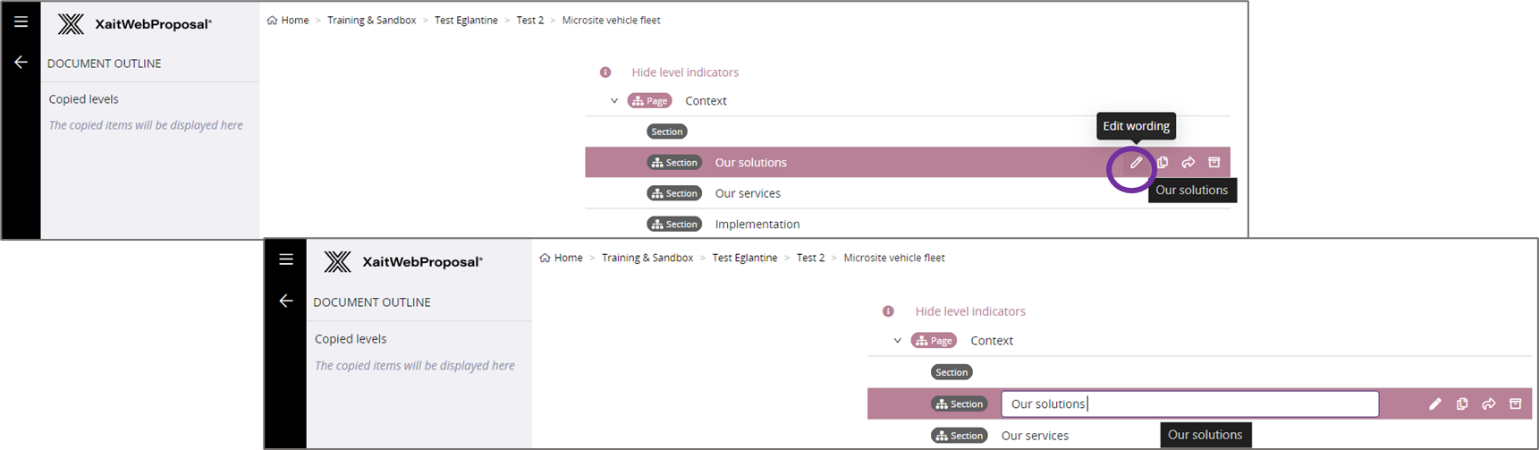The image size is (1539, 450).
Task: Click the share arrow icon in the upper screenshot's highlighted row
Action: [1188, 163]
